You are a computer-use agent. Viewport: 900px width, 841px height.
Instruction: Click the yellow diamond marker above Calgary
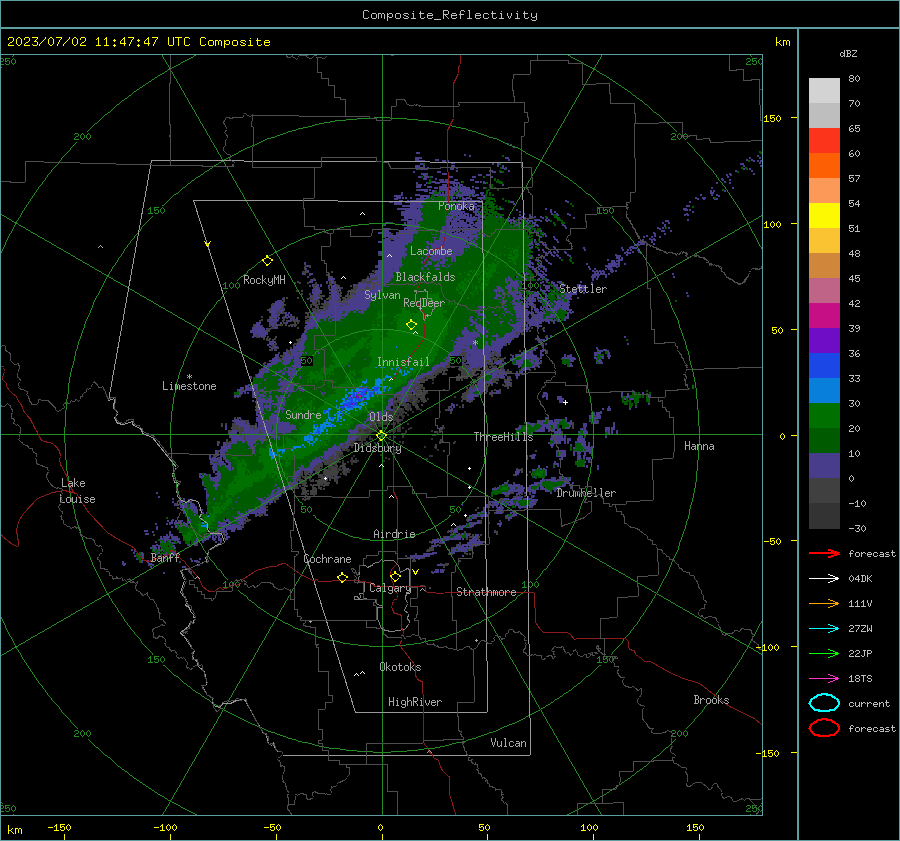tap(395, 576)
